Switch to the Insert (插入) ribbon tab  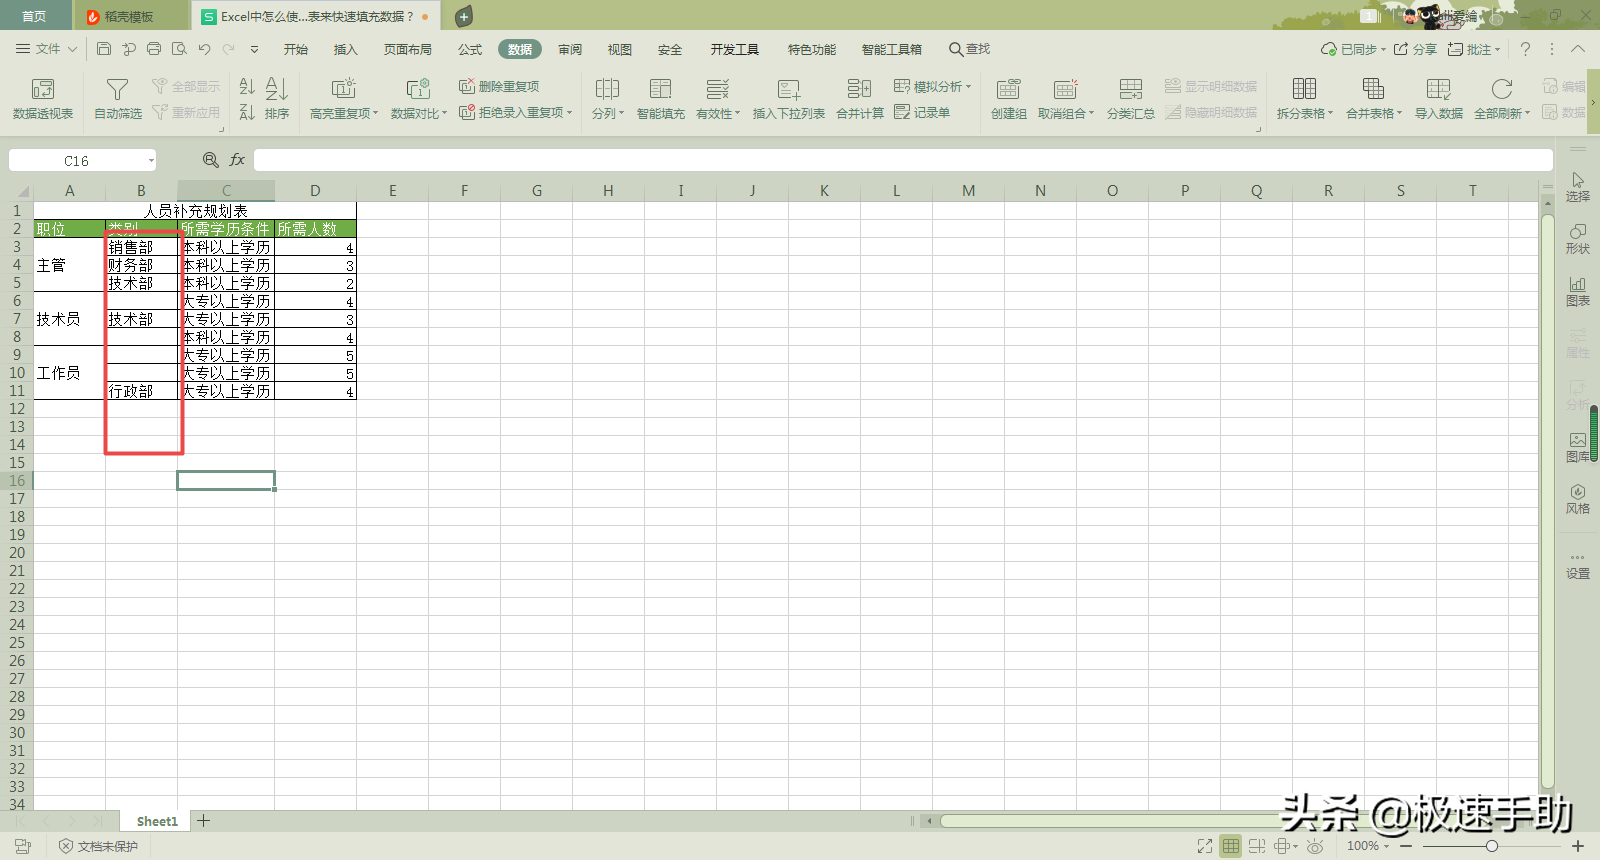click(345, 49)
